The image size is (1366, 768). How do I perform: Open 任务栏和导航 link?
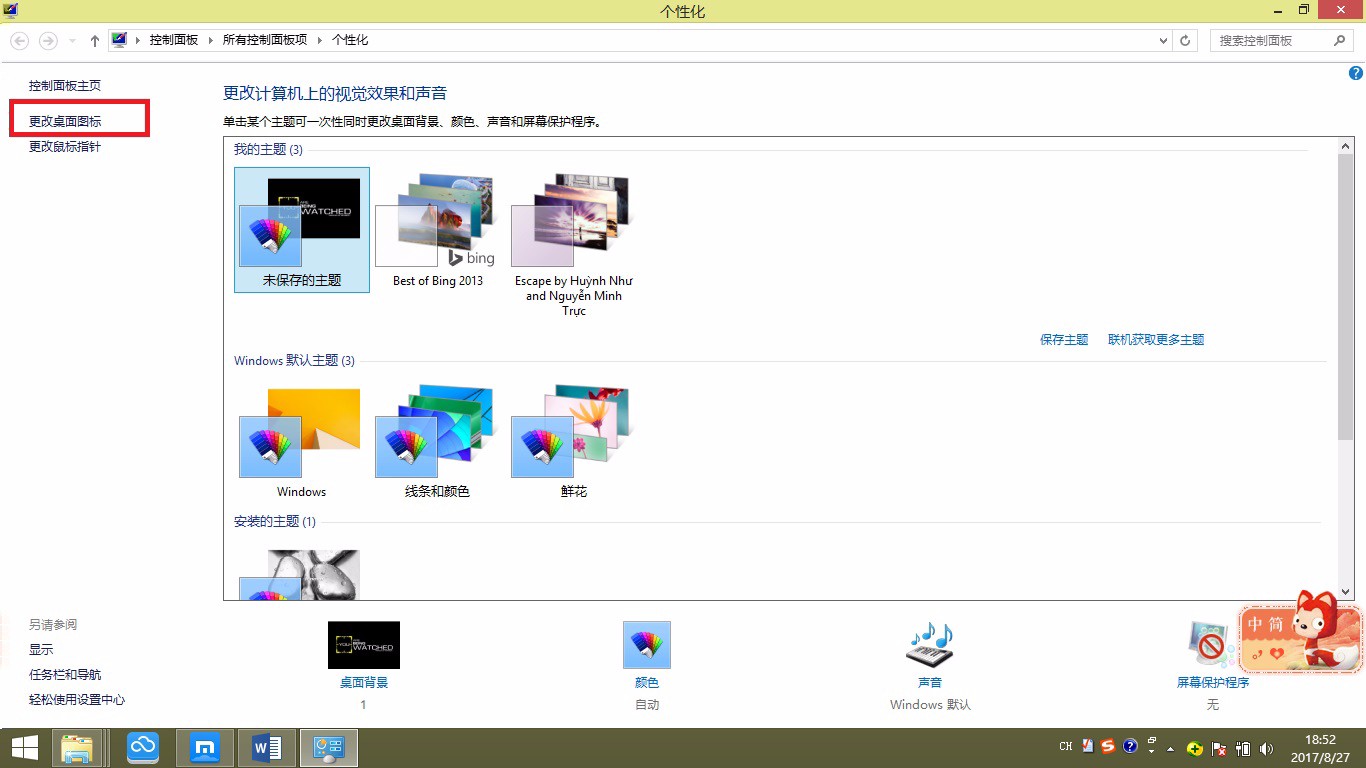point(65,675)
